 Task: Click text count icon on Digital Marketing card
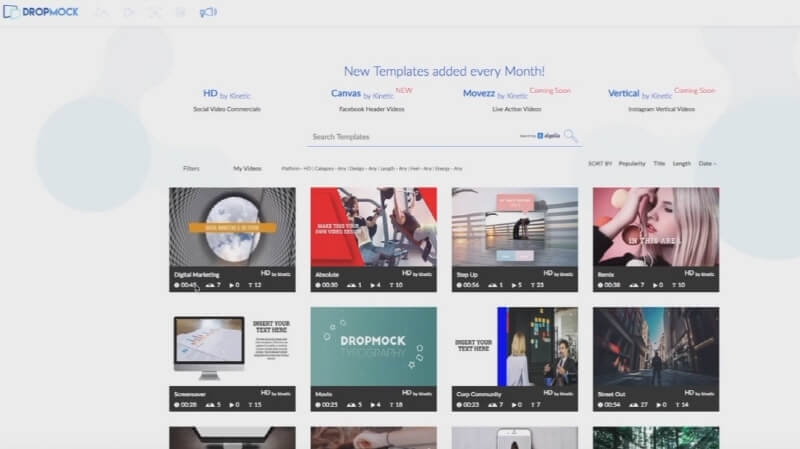[251, 285]
